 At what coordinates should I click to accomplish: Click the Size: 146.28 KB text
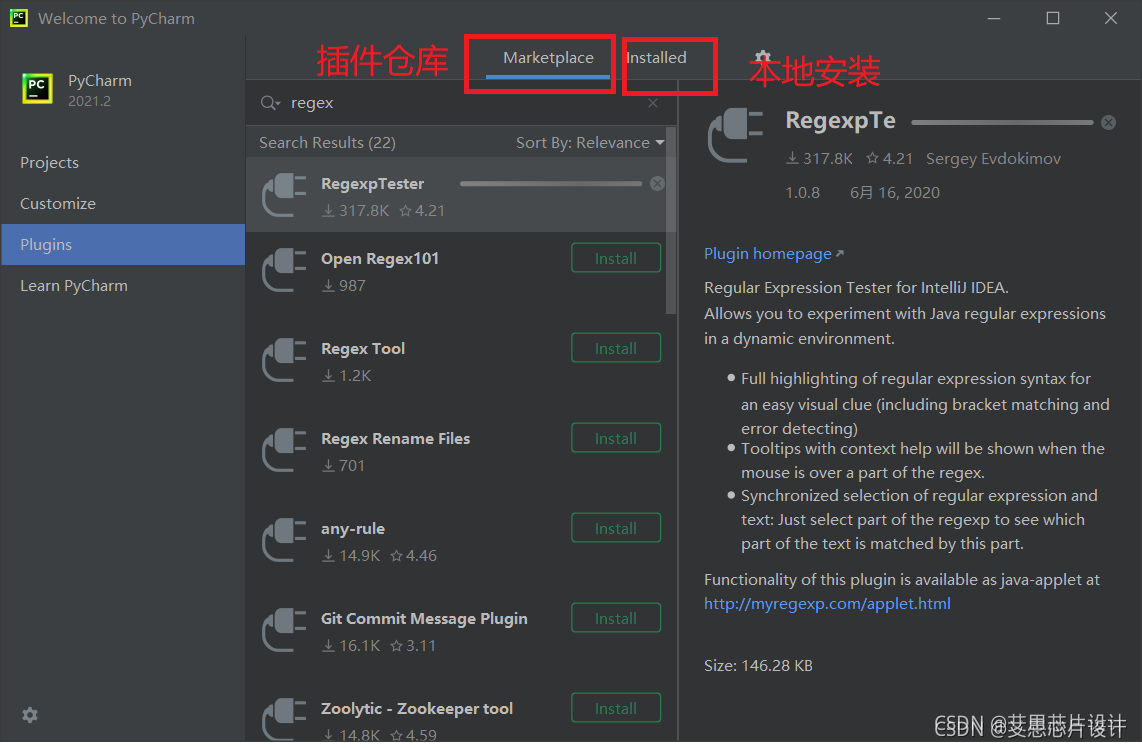coord(758,666)
